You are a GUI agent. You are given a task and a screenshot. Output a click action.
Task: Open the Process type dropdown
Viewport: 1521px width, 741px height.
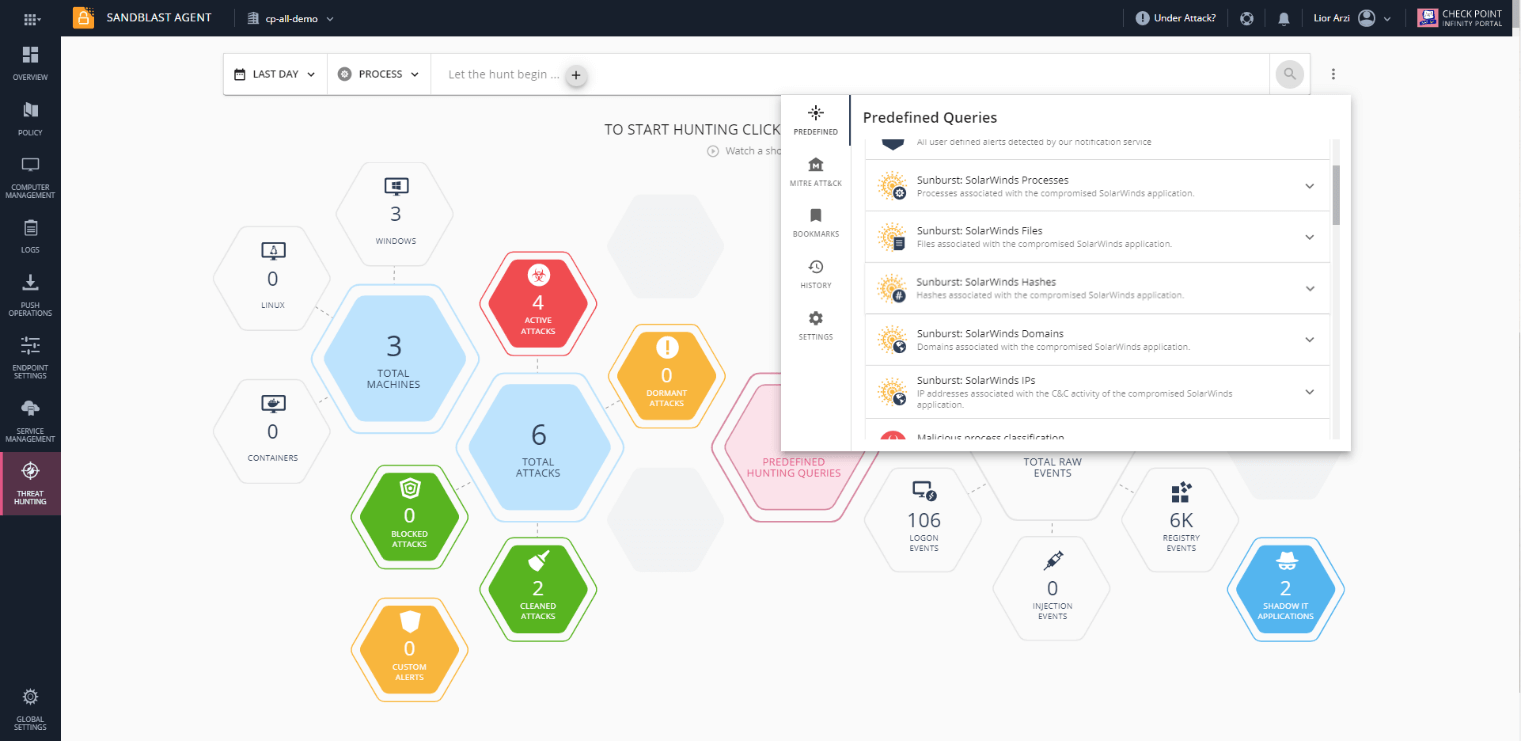coord(379,74)
